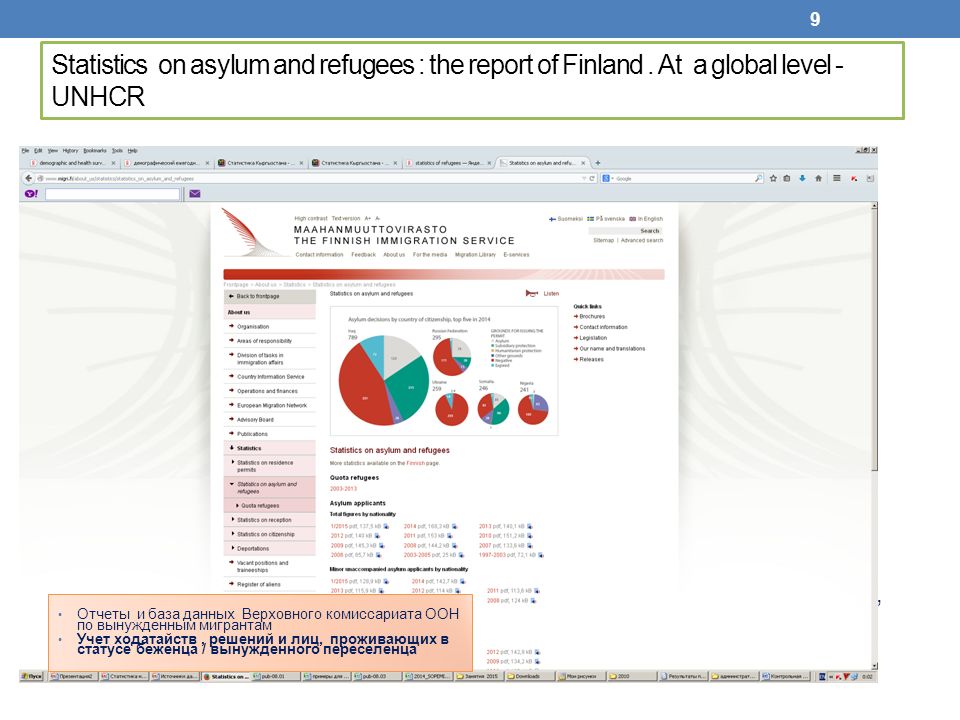Click the search magnifier in the Google box
This screenshot has height=720, width=960.
(759, 178)
